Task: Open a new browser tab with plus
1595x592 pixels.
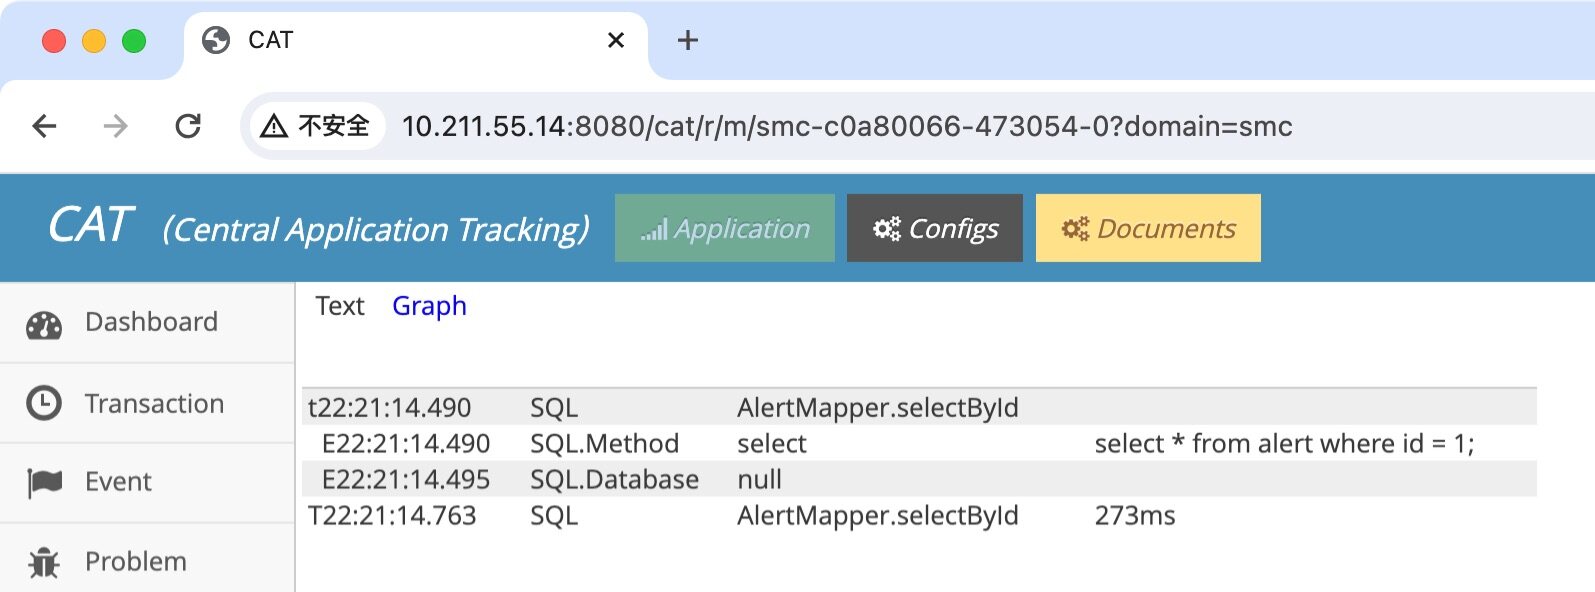Action: coord(688,40)
